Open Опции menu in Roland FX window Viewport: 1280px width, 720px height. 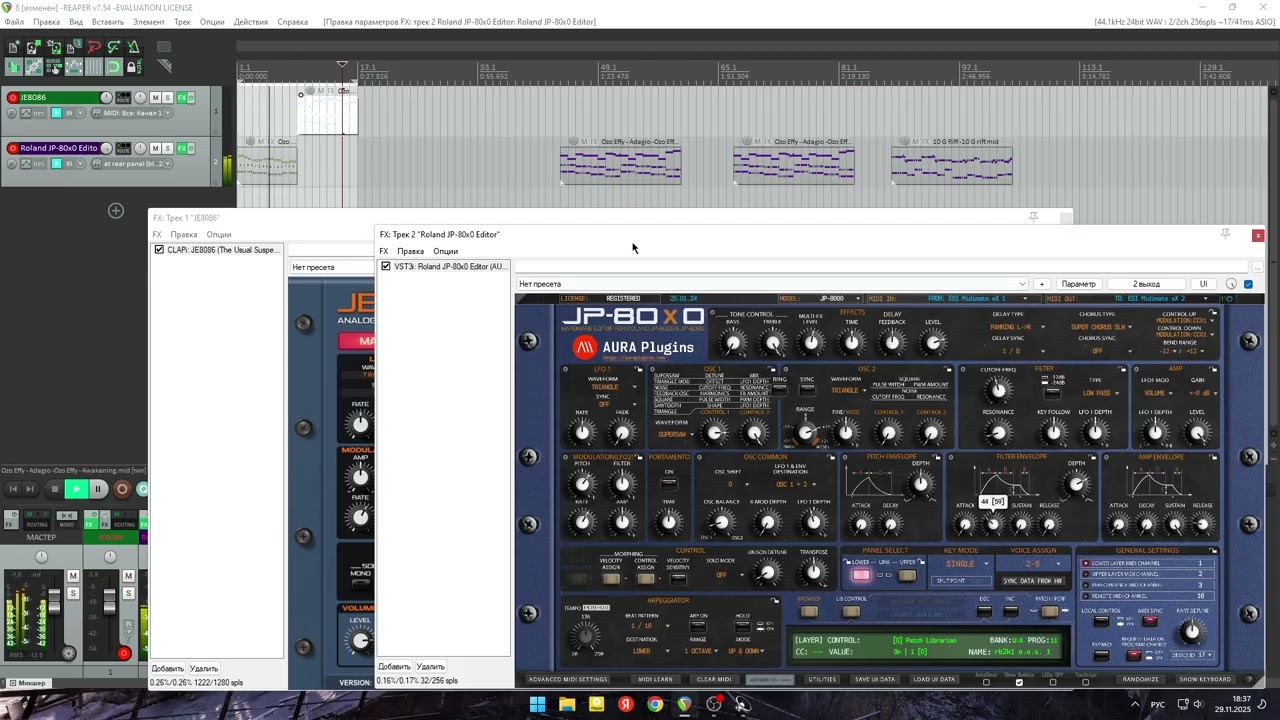445,251
